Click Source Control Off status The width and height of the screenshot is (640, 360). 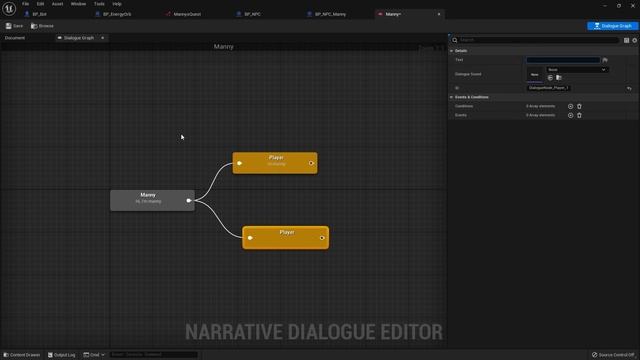pyautogui.click(x=613, y=355)
